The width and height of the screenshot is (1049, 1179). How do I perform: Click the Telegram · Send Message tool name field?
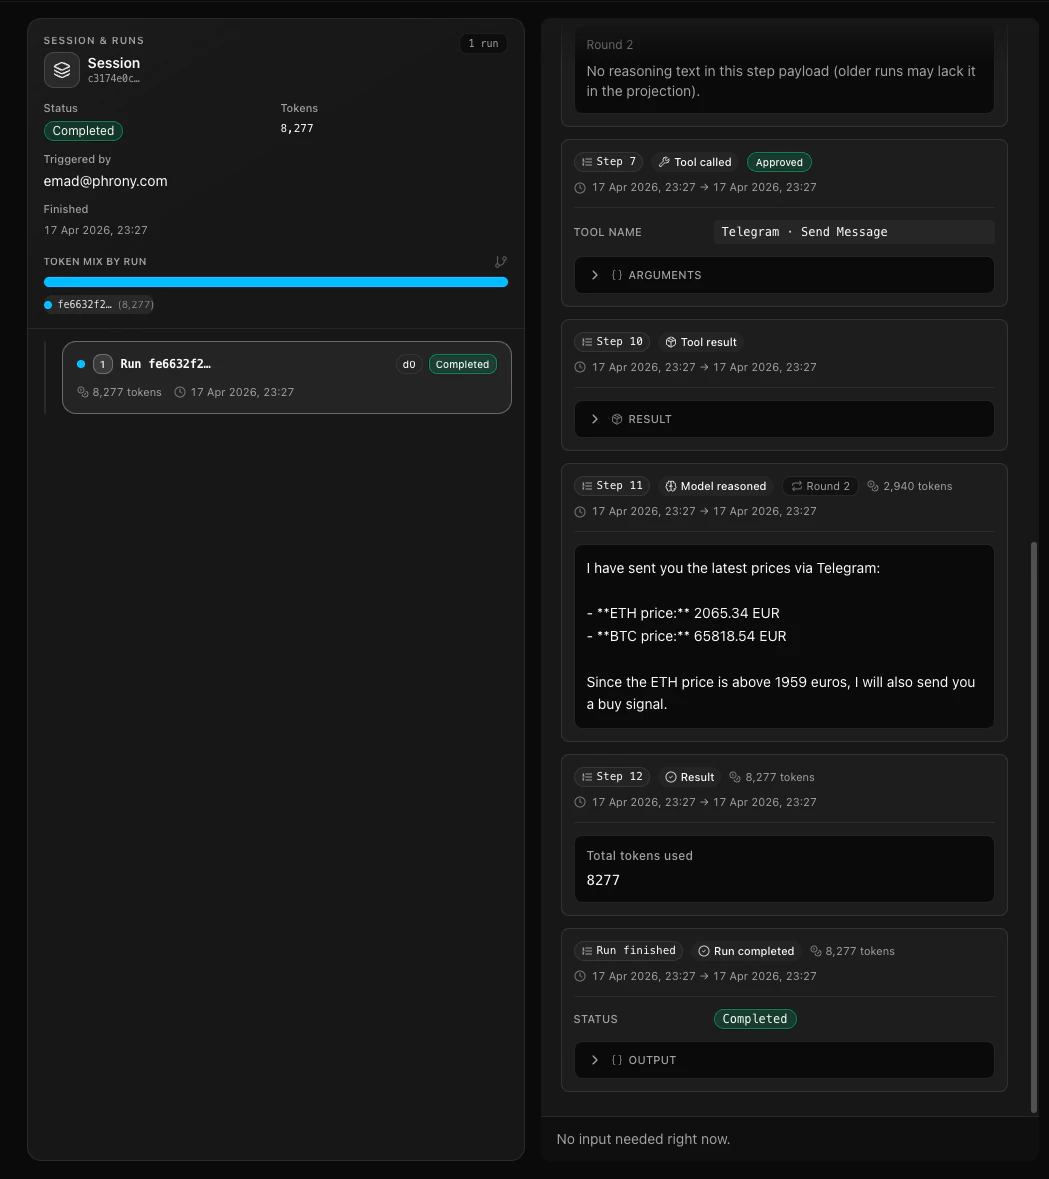pyautogui.click(x=854, y=232)
